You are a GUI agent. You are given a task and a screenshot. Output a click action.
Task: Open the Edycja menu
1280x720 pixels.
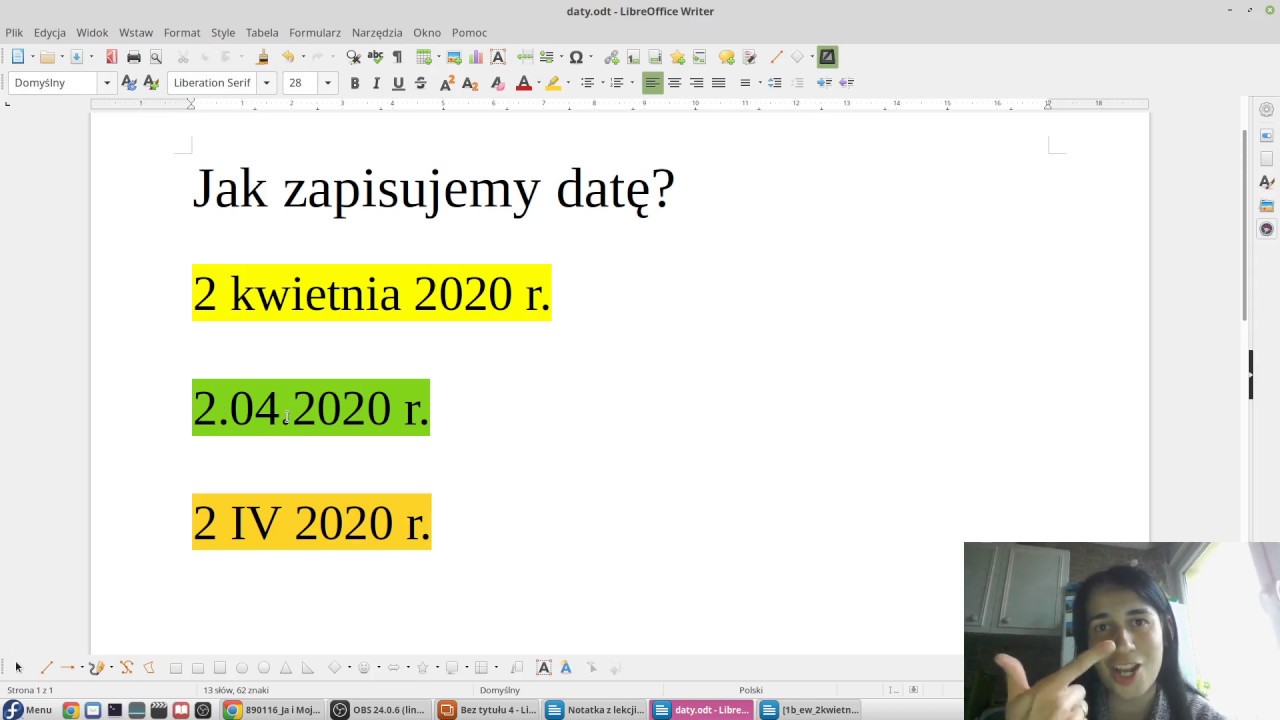click(x=50, y=32)
